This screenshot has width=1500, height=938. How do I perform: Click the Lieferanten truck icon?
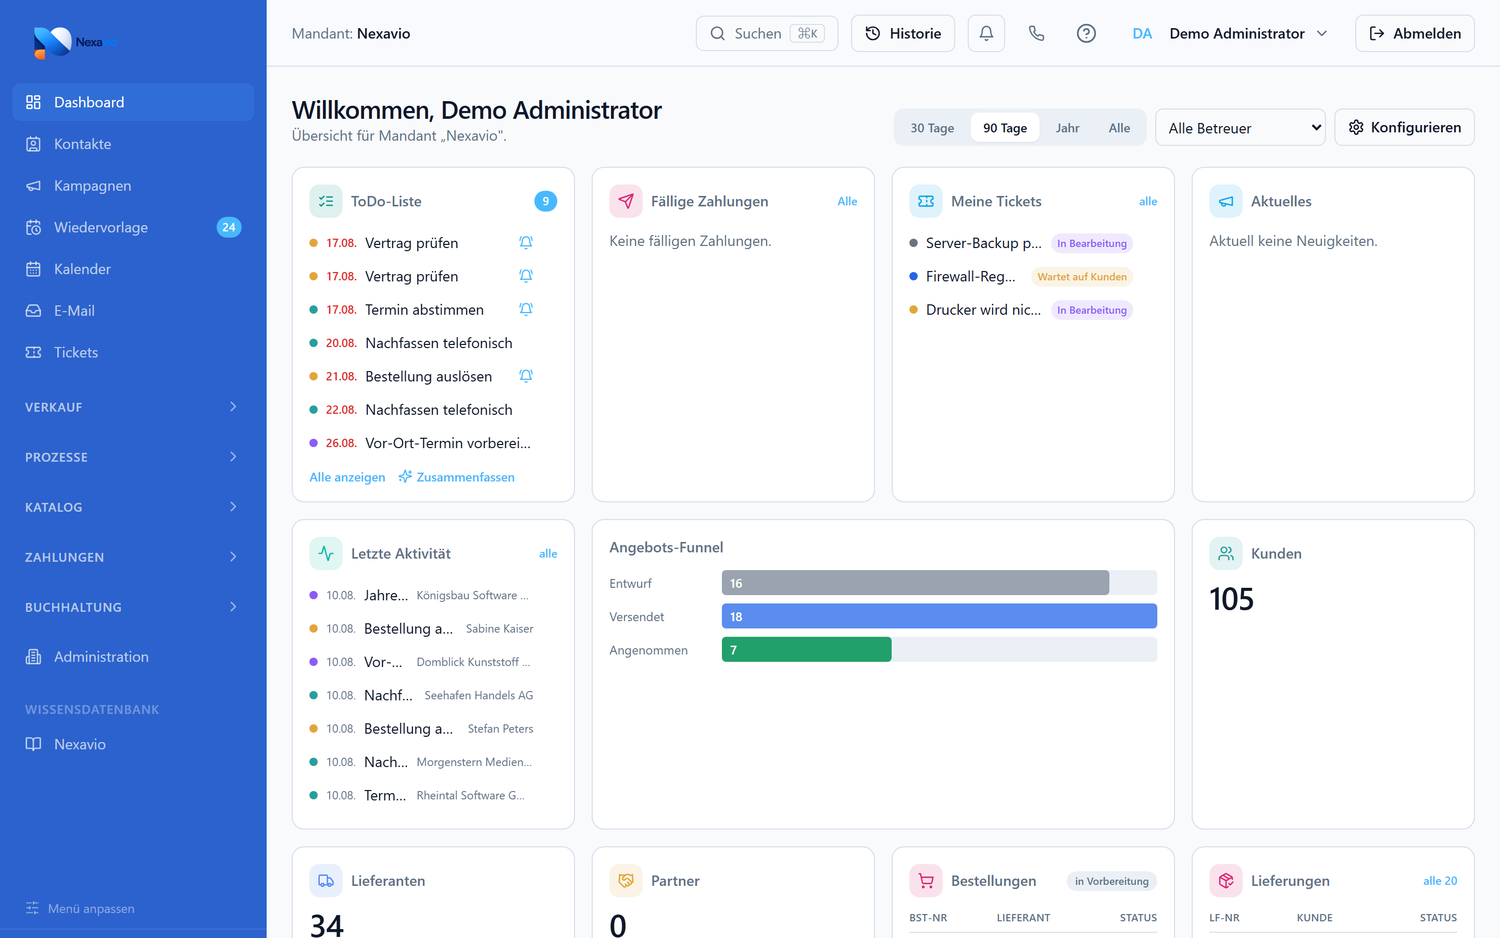point(326,881)
